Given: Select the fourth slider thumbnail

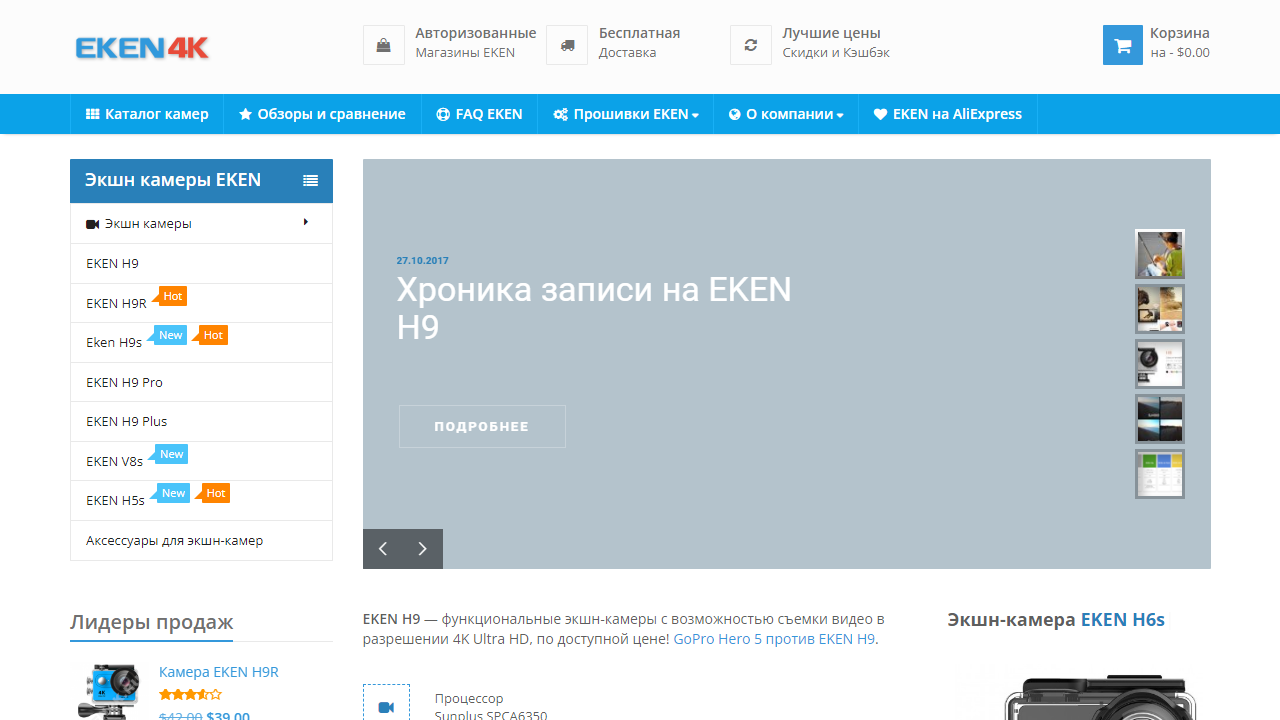Looking at the screenshot, I should [x=1160, y=419].
